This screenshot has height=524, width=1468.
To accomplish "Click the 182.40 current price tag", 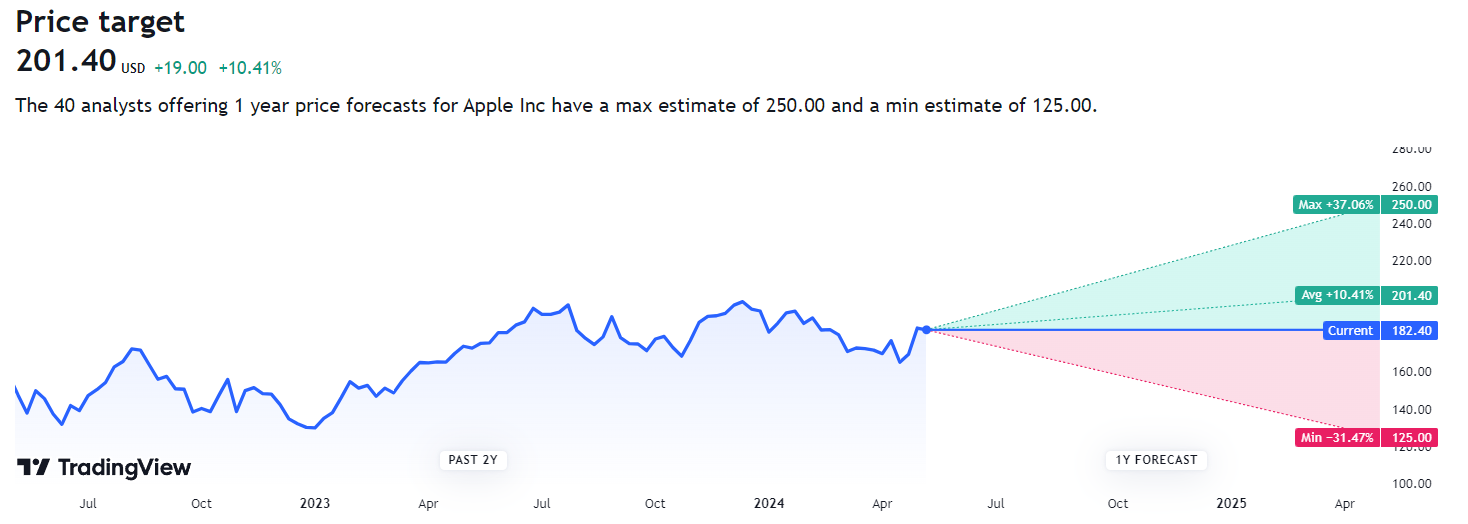I will pos(1408,331).
